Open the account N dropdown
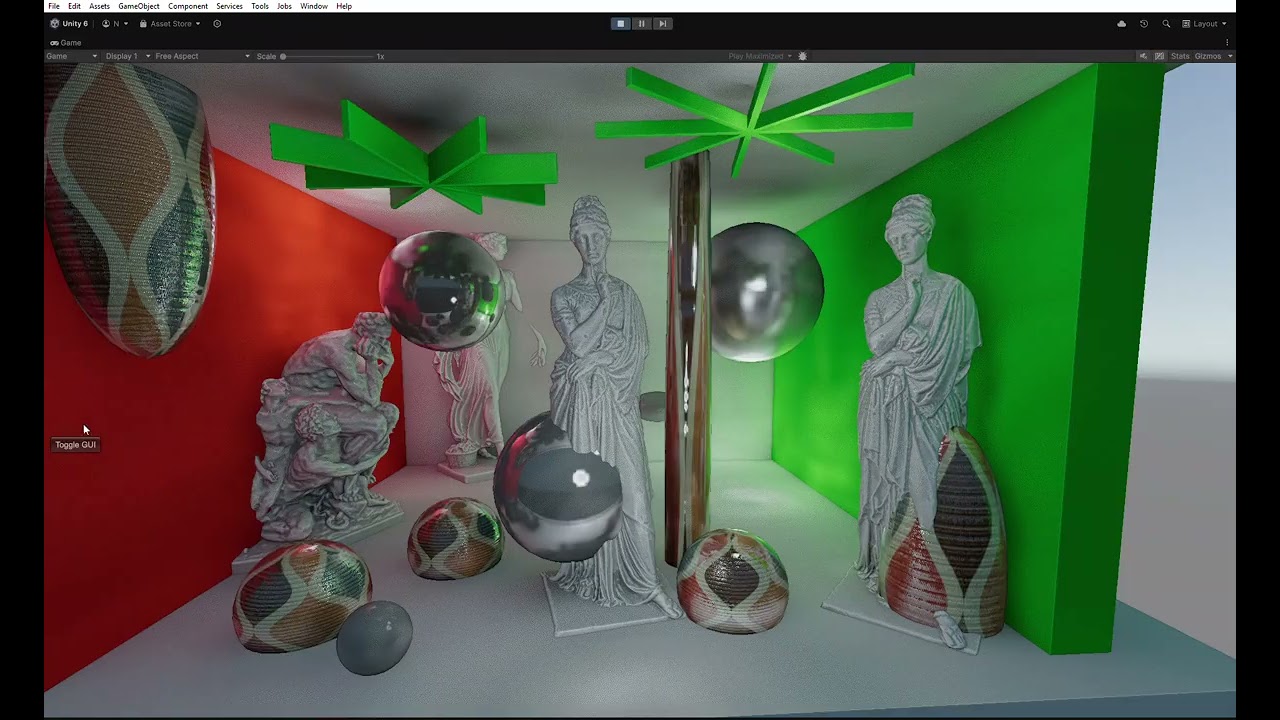This screenshot has width=1280, height=720. click(x=115, y=23)
